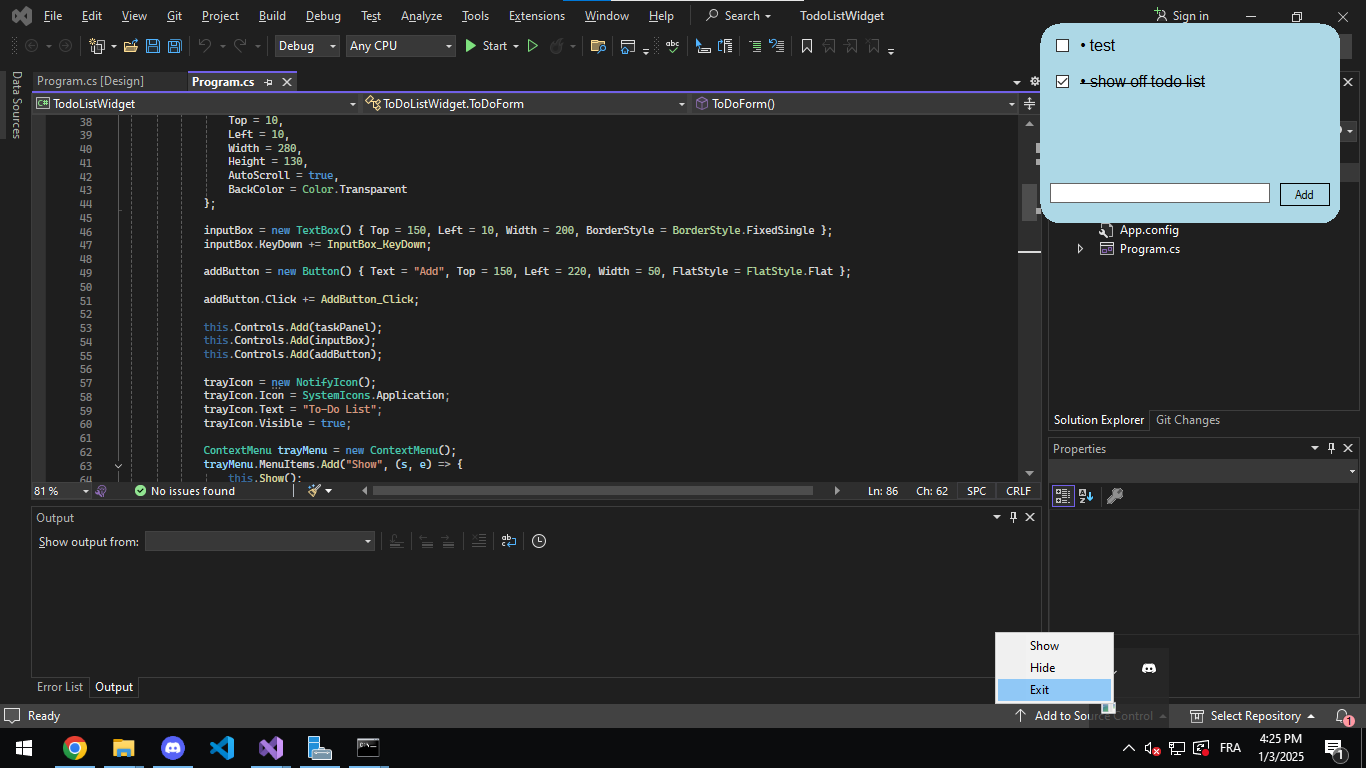Open Property Pages wrench icon

point(1115,496)
